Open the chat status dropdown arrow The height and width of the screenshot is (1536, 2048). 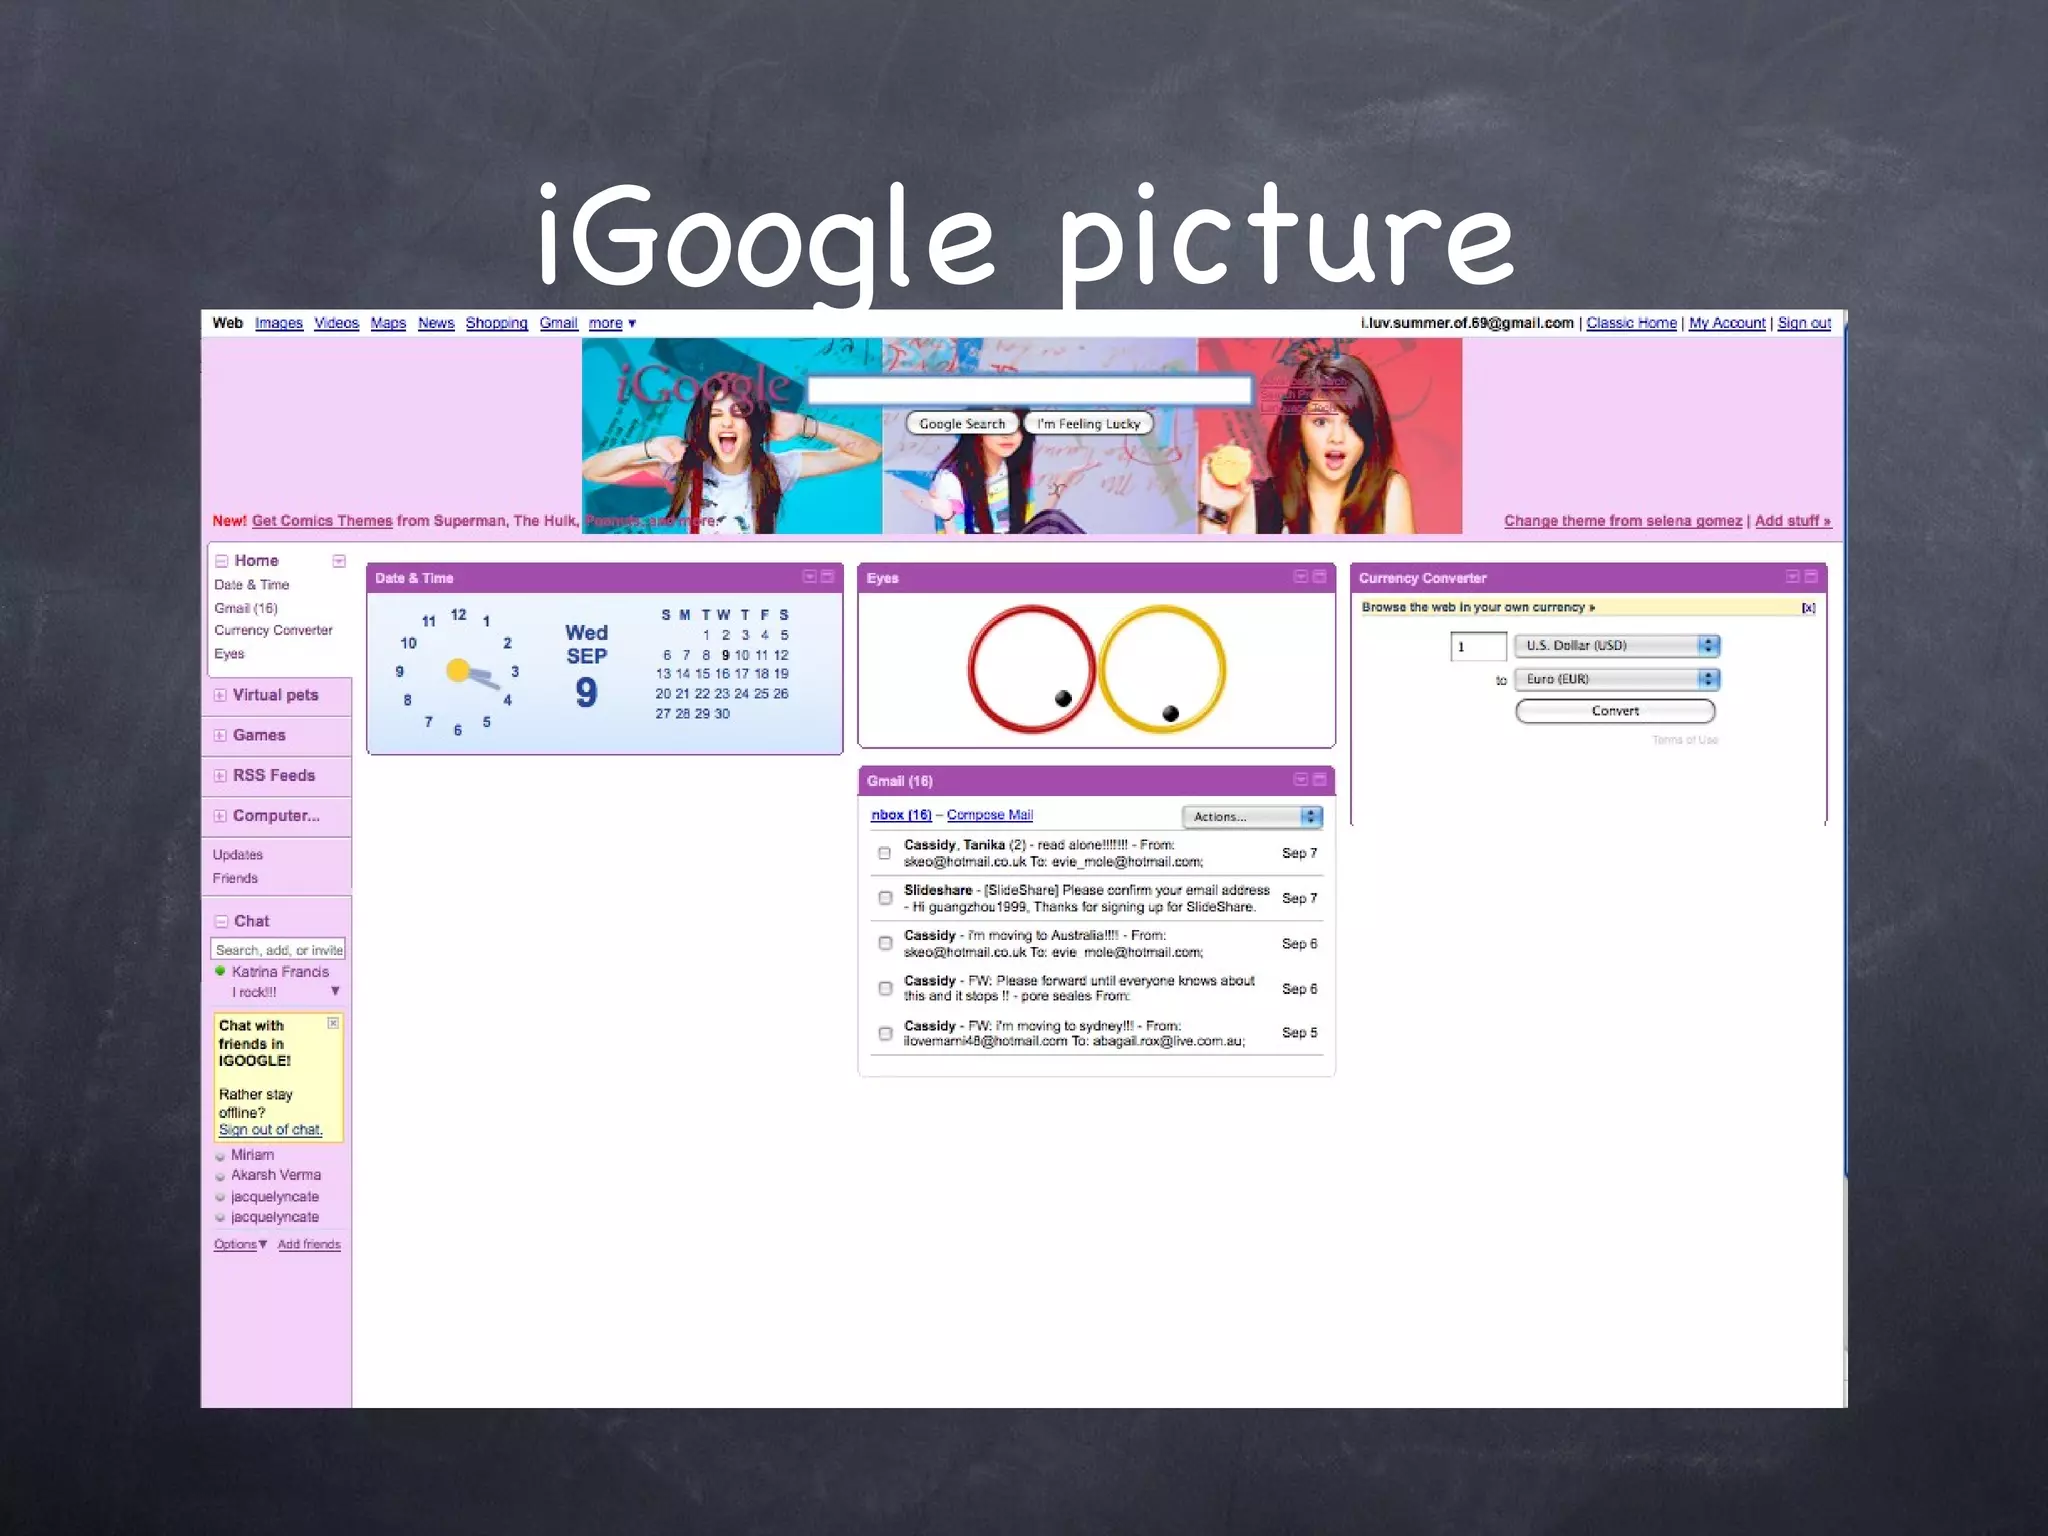tap(335, 991)
